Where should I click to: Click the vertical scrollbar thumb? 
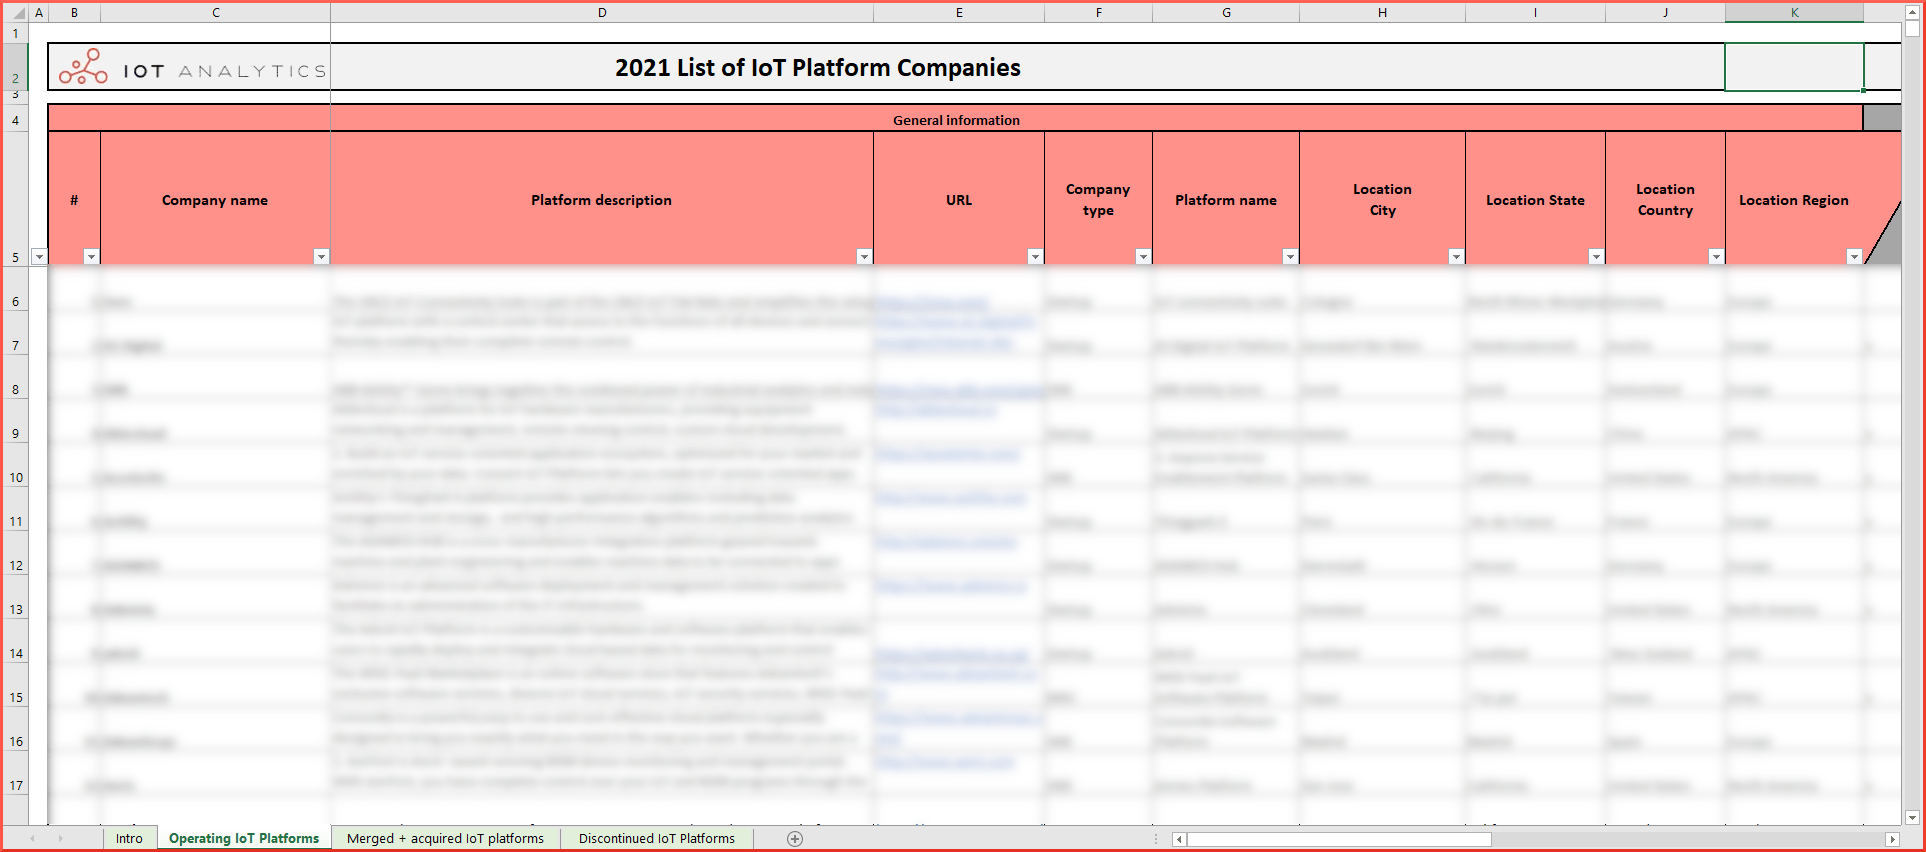[x=1912, y=29]
